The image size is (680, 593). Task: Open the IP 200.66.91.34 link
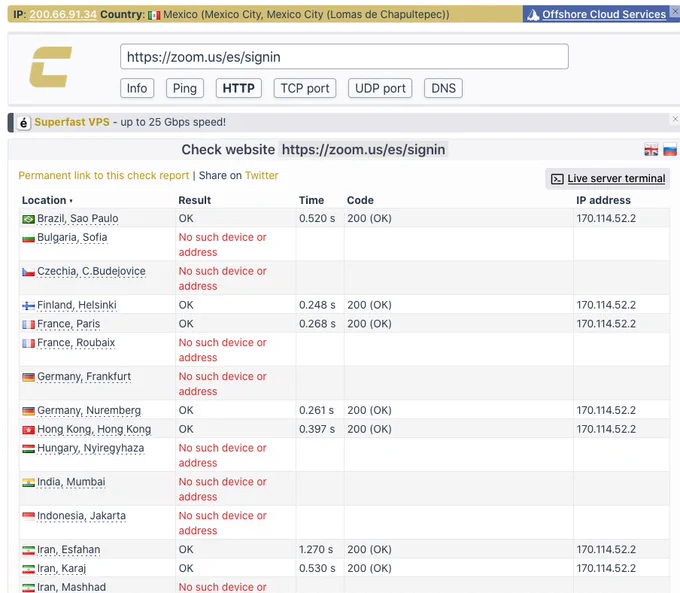tap(63, 14)
